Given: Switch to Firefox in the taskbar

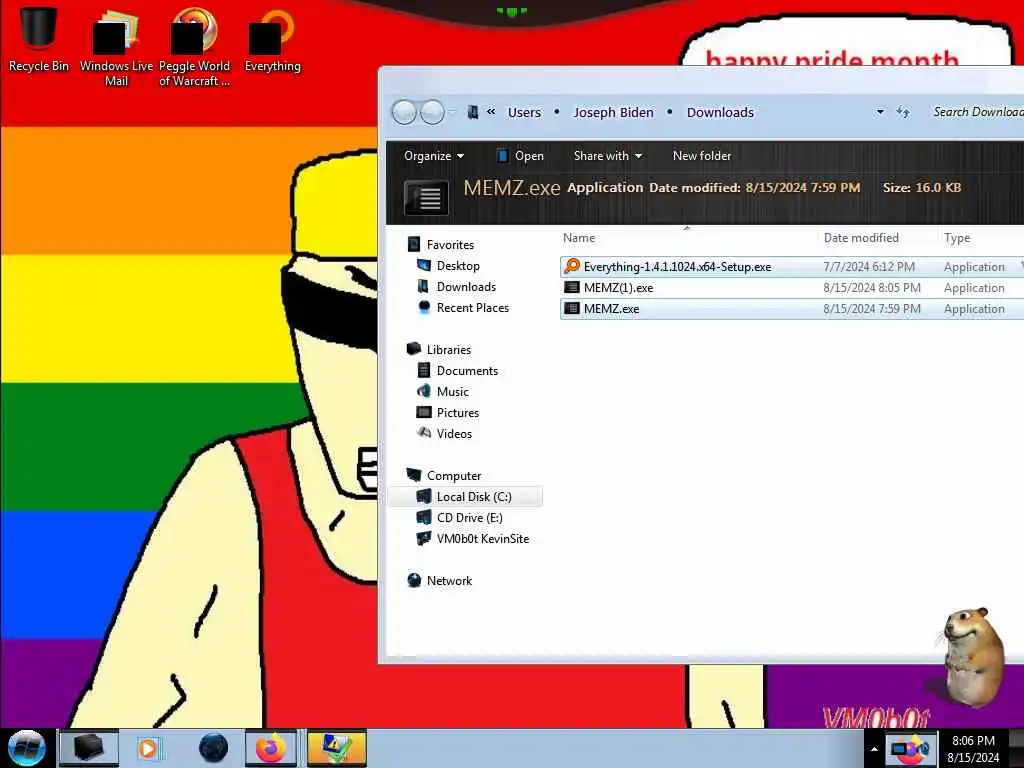Looking at the screenshot, I should pyautogui.click(x=270, y=748).
